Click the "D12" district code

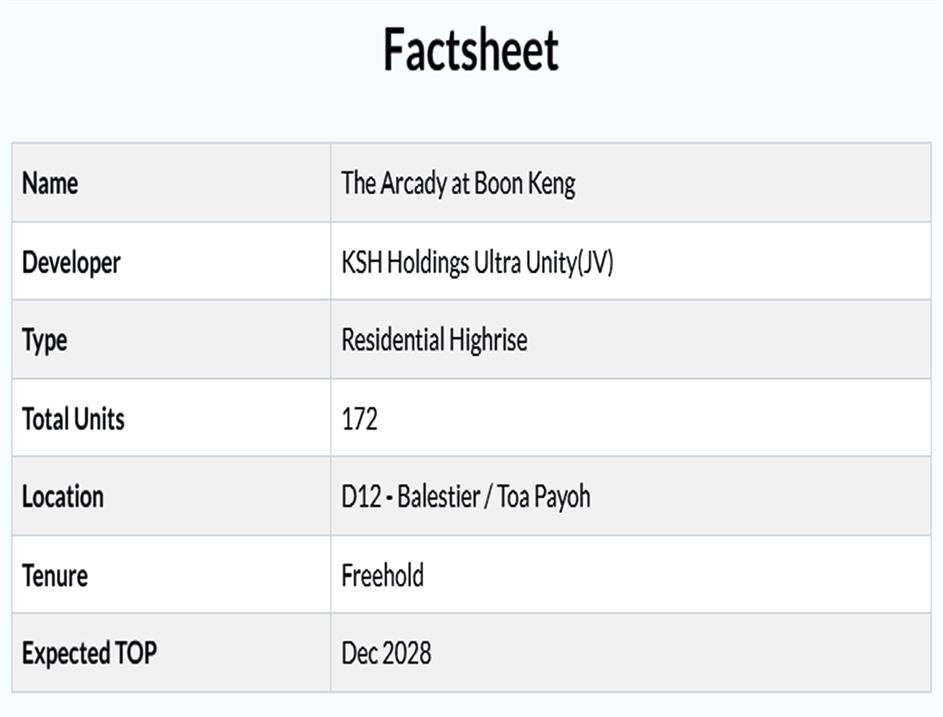click(361, 497)
